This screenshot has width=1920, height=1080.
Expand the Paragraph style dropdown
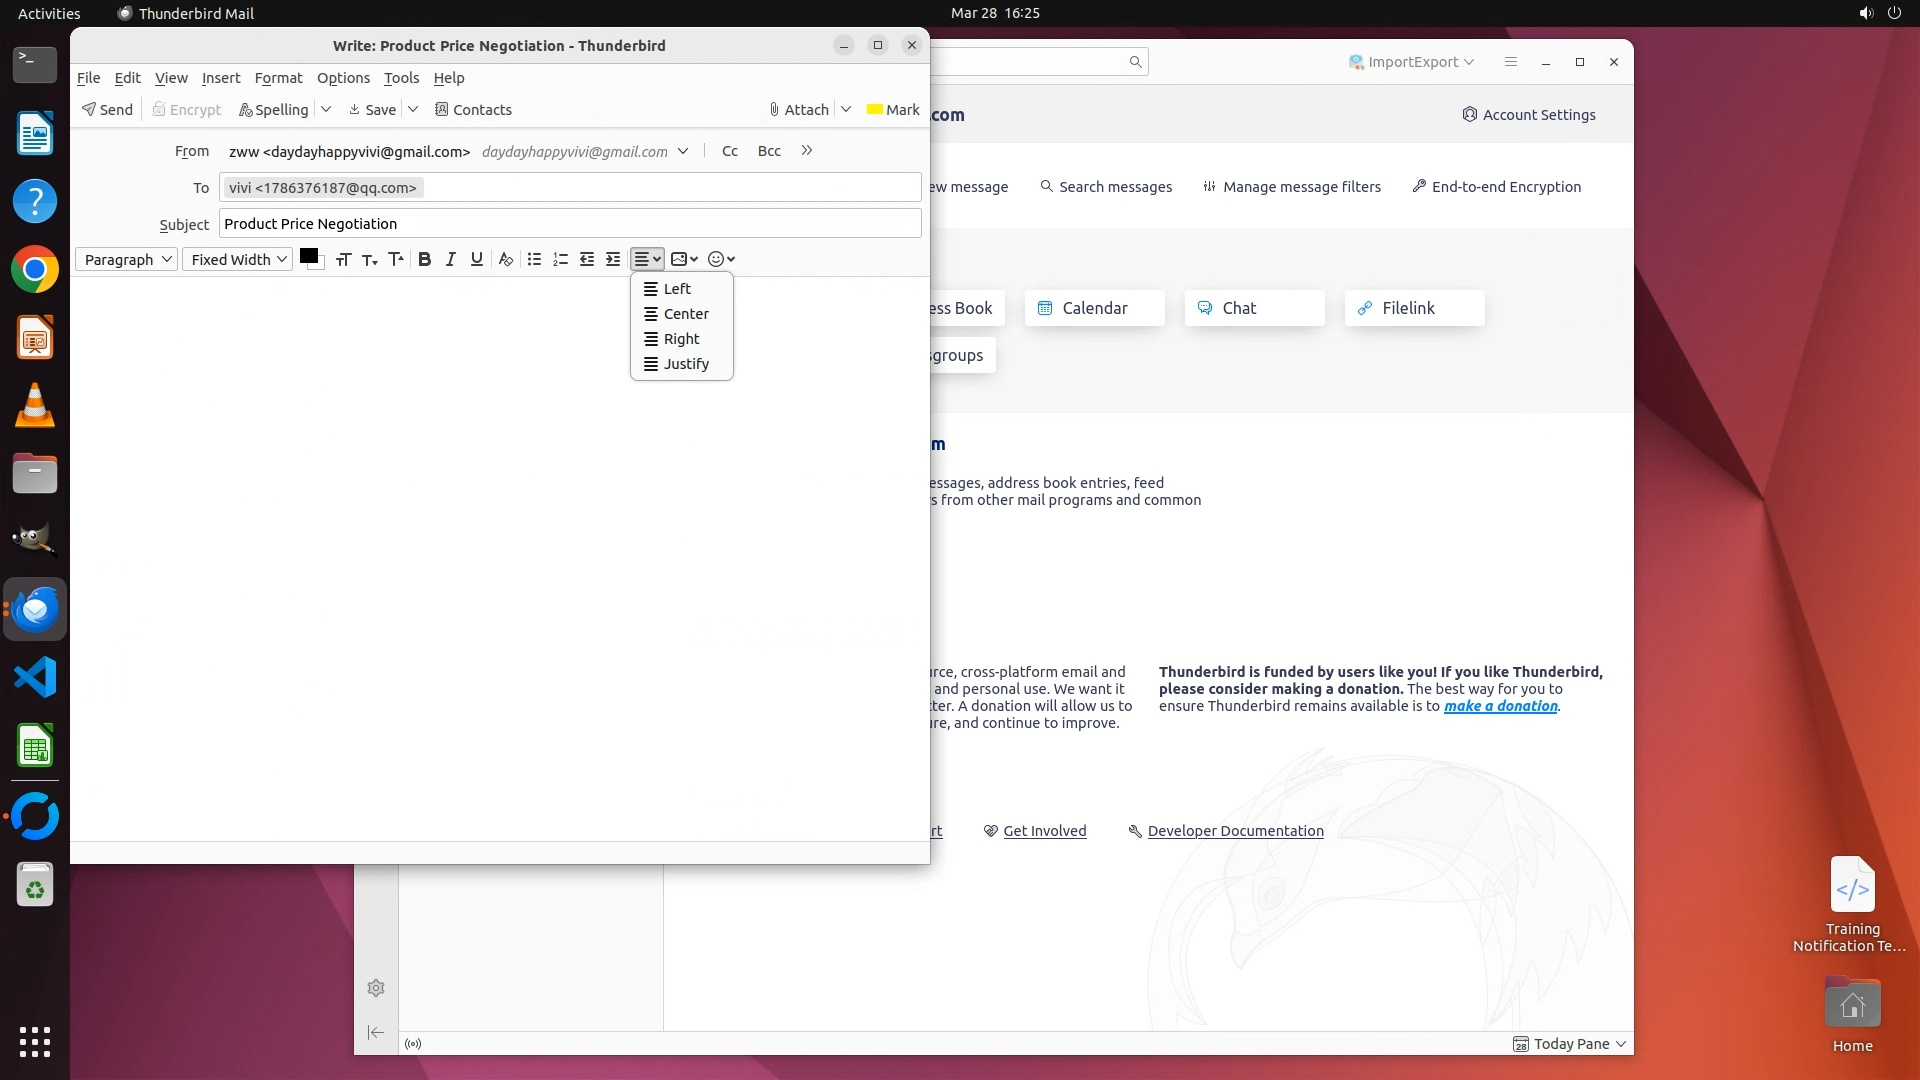point(127,259)
